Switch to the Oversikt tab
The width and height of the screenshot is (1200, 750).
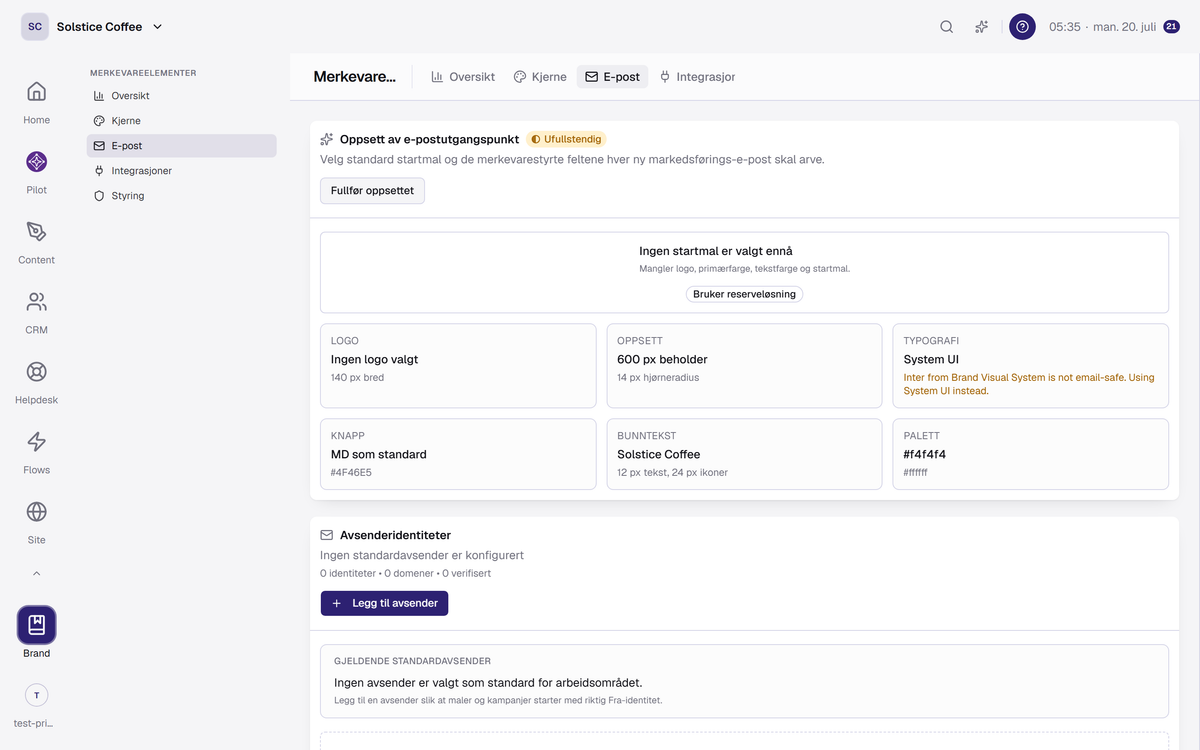click(463, 77)
